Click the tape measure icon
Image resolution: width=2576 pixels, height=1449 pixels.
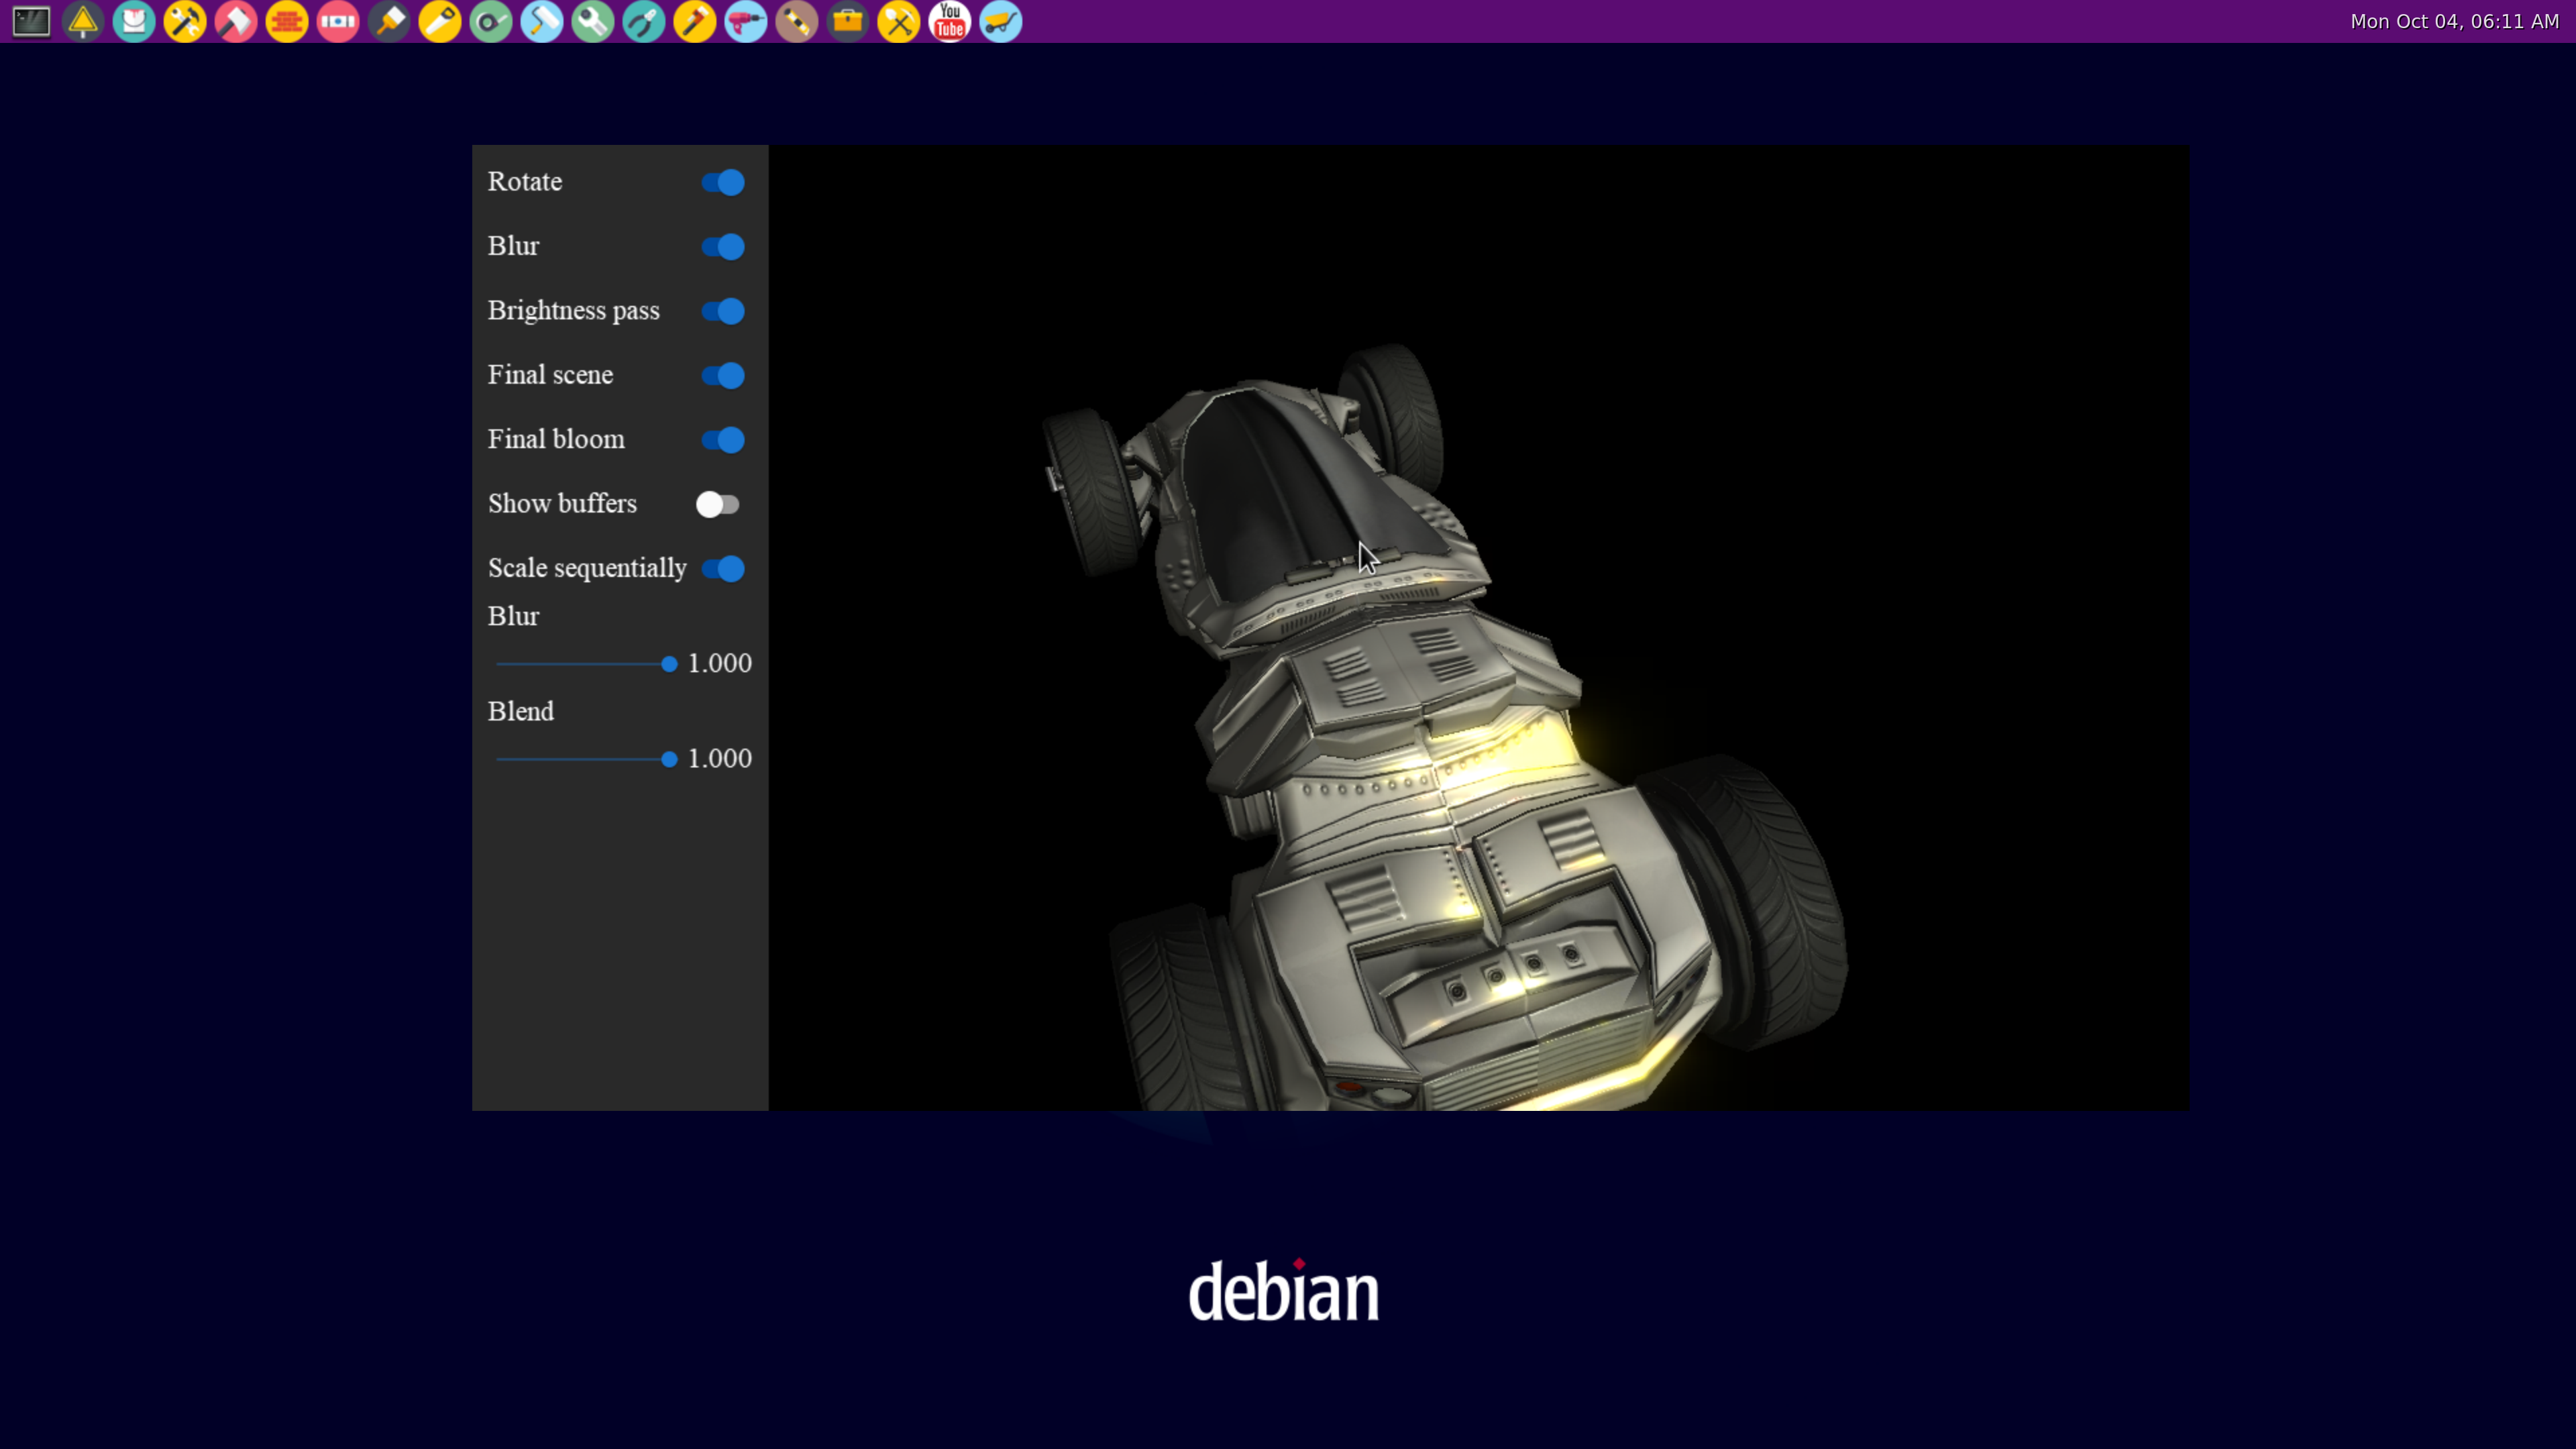click(x=491, y=21)
